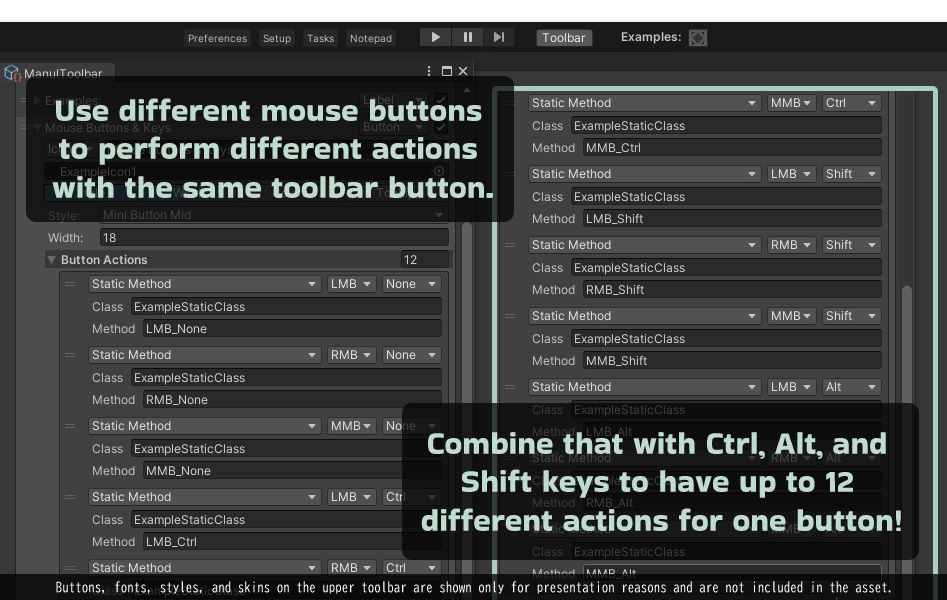This screenshot has height=600, width=947.
Task: Open the Shift modifier dropdown for MMB_Shift
Action: point(852,316)
